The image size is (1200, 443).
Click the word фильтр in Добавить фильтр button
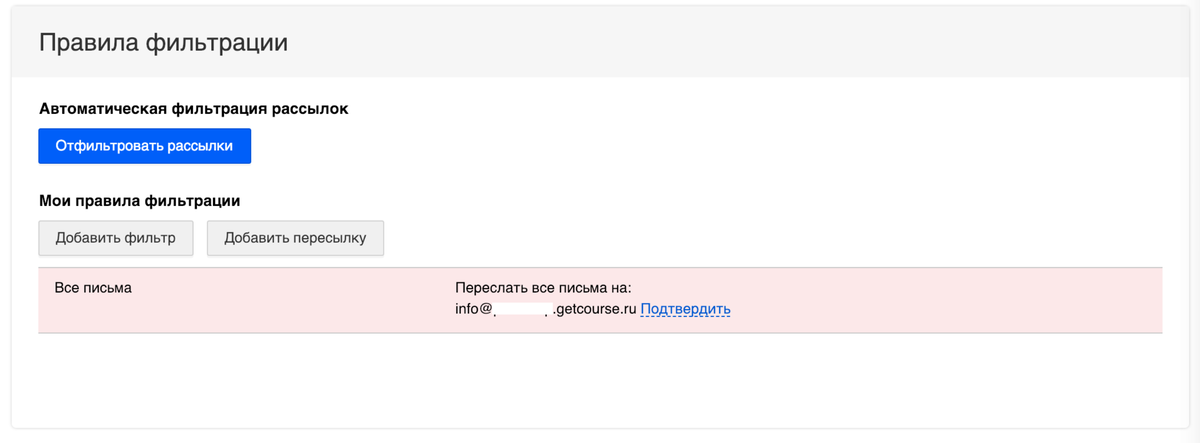point(150,238)
